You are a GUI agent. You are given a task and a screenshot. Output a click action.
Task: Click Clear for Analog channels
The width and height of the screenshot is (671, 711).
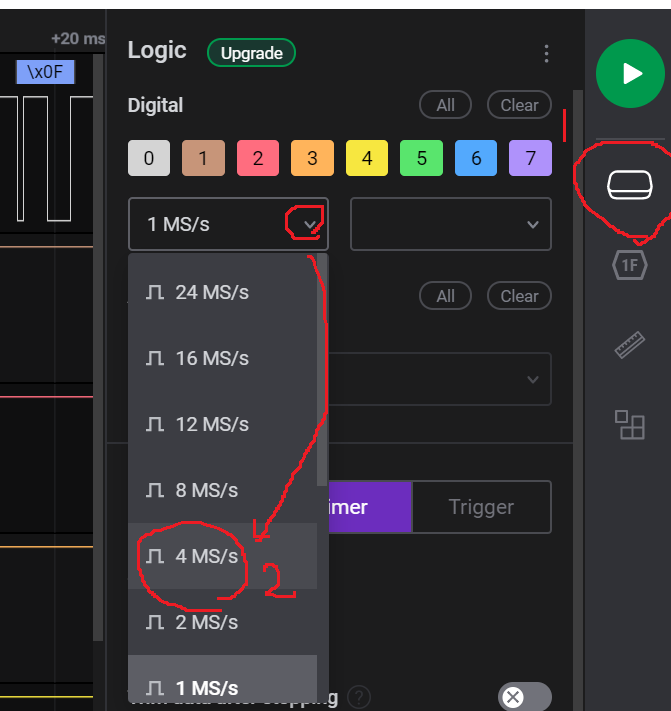[519, 296]
